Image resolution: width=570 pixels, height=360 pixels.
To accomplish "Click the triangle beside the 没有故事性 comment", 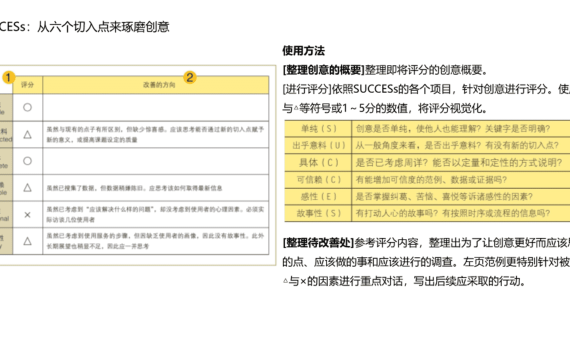I will click(27, 241).
